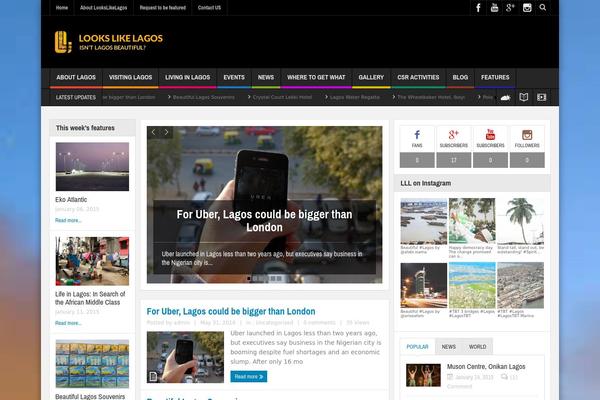The height and width of the screenshot is (400, 600).
Task: Click the video icon in ticker bar
Action: coord(541,97)
